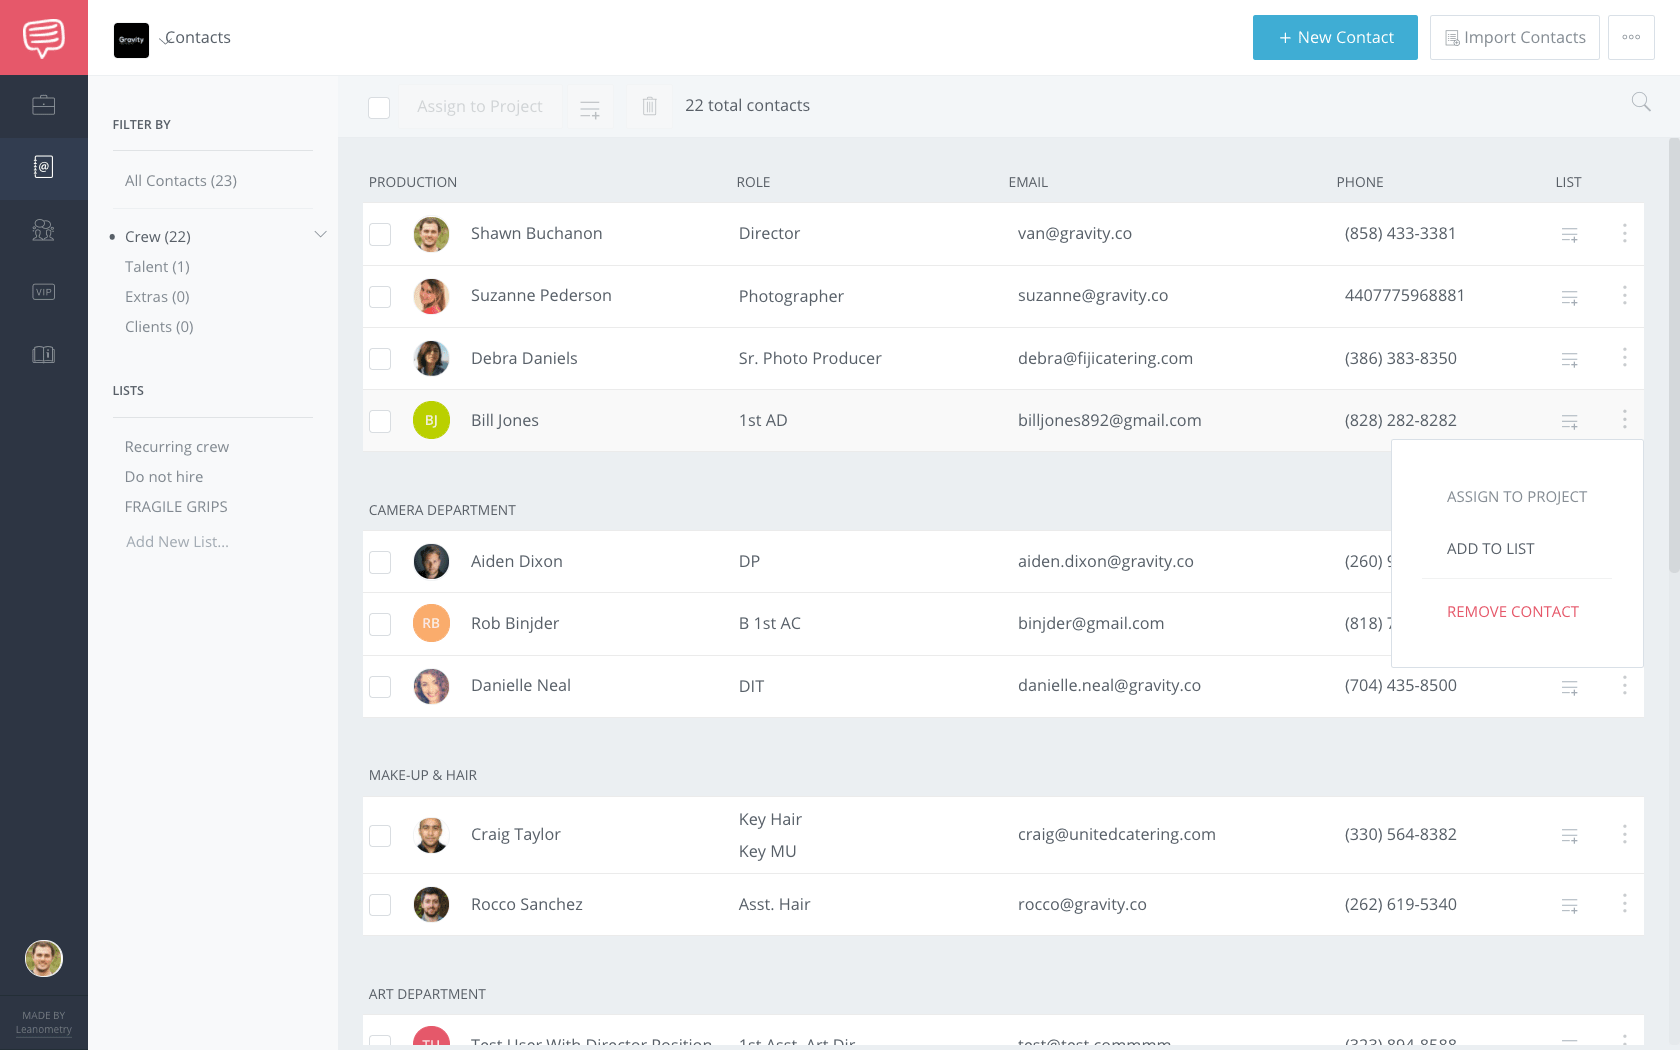Viewport: 1680px width, 1050px height.
Task: Select Craig Taylor's checkbox
Action: click(380, 835)
